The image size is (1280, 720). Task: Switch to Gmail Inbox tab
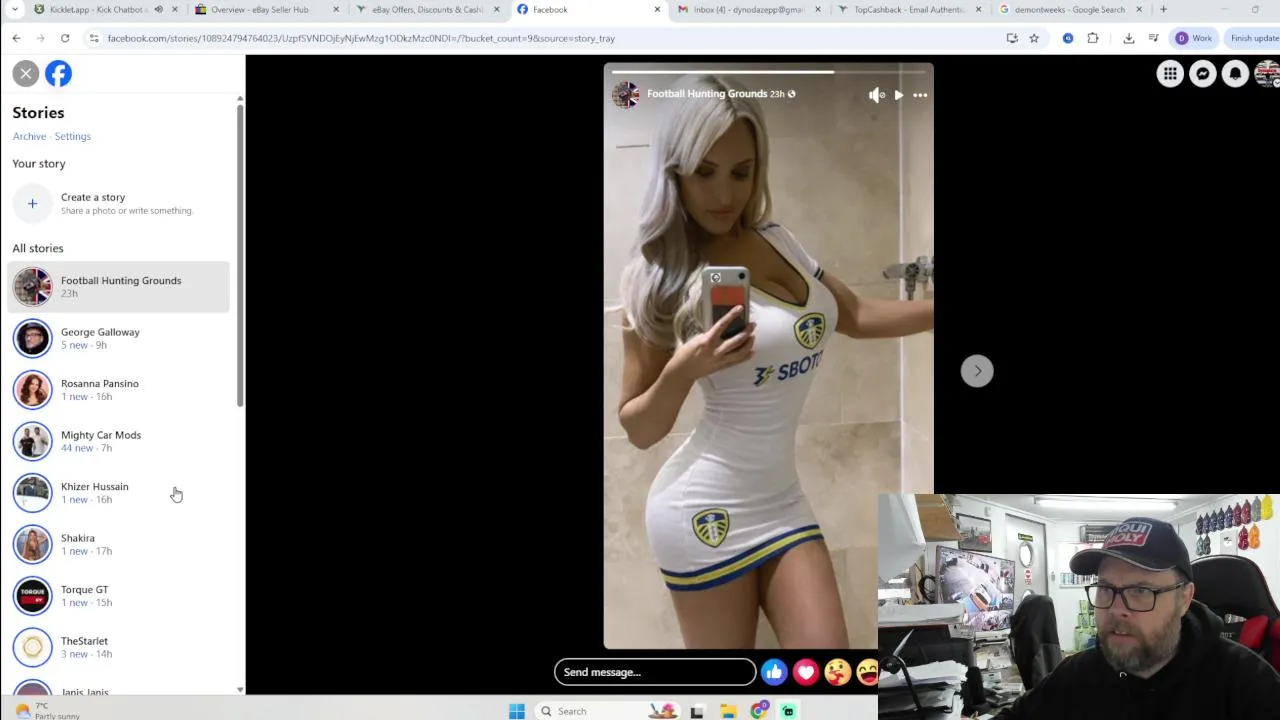749,9
